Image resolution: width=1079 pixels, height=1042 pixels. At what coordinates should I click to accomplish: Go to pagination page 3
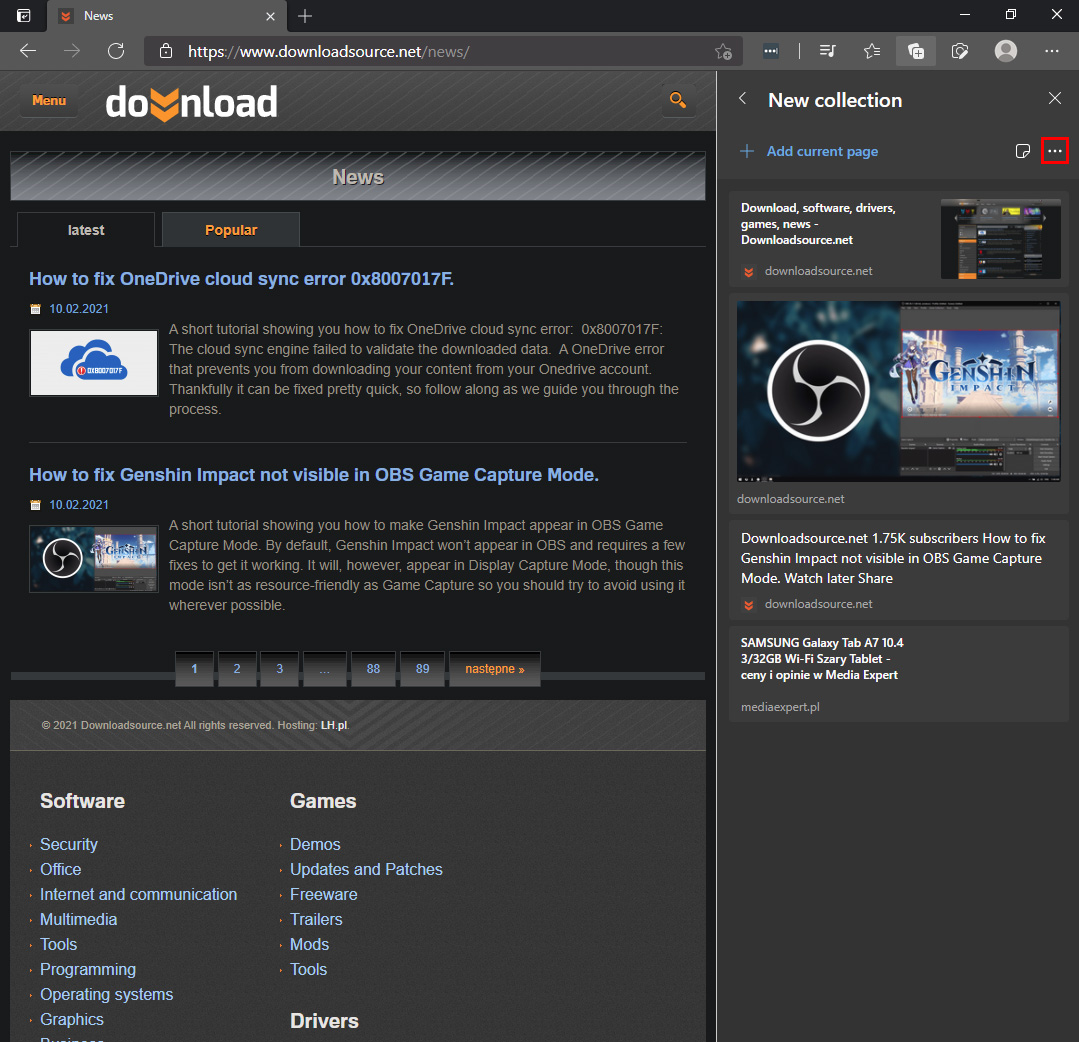coord(279,669)
